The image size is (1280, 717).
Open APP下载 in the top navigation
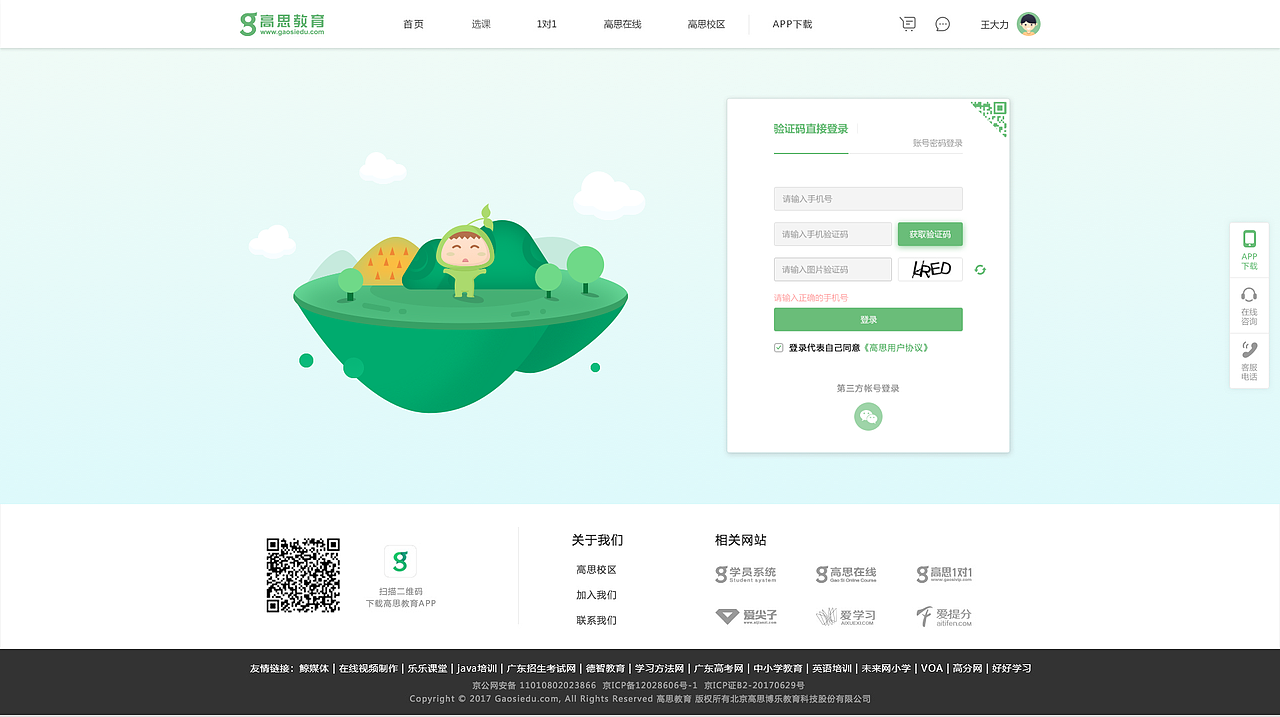pyautogui.click(x=792, y=24)
